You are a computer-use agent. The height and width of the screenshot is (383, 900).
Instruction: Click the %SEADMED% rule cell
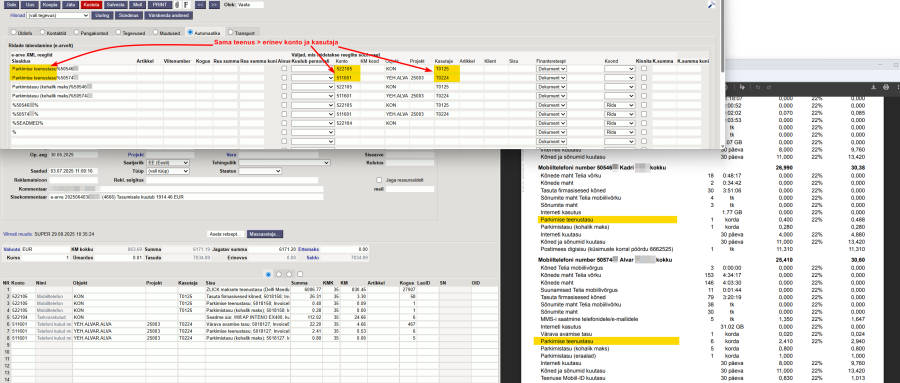pos(72,123)
